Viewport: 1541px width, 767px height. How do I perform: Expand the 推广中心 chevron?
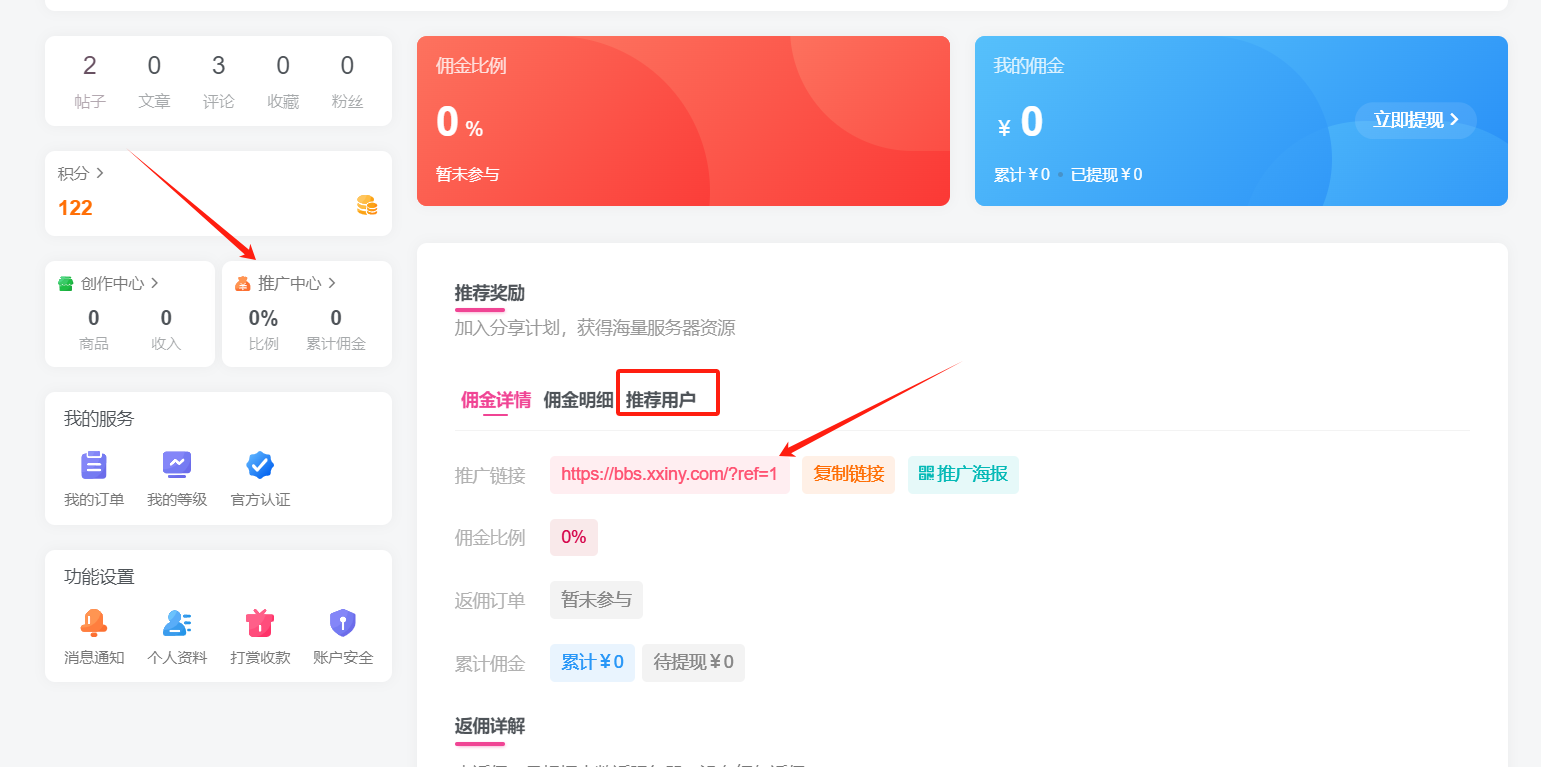pos(332,284)
